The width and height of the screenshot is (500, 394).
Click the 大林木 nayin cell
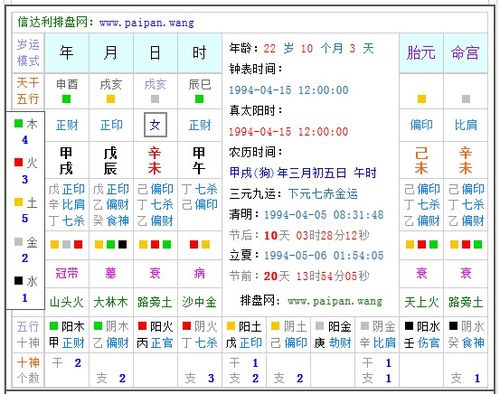(x=111, y=302)
